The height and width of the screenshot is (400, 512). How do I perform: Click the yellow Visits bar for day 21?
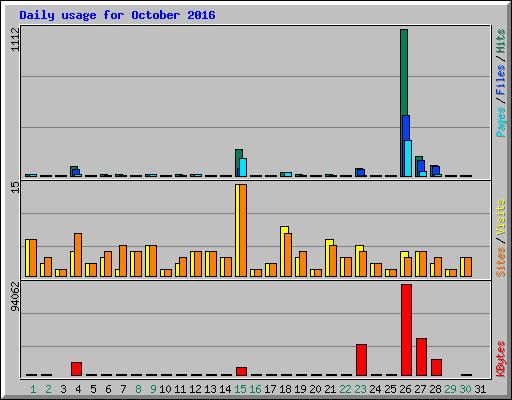tap(328, 258)
